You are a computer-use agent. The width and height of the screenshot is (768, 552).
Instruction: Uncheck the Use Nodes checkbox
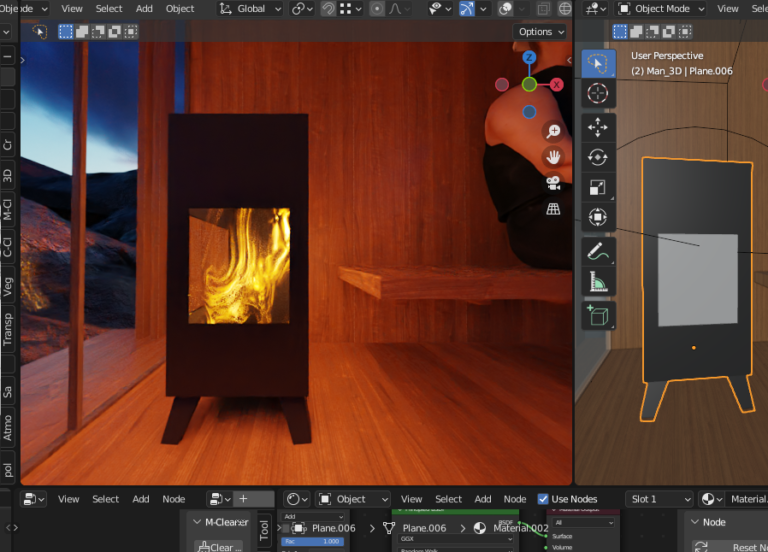point(543,499)
